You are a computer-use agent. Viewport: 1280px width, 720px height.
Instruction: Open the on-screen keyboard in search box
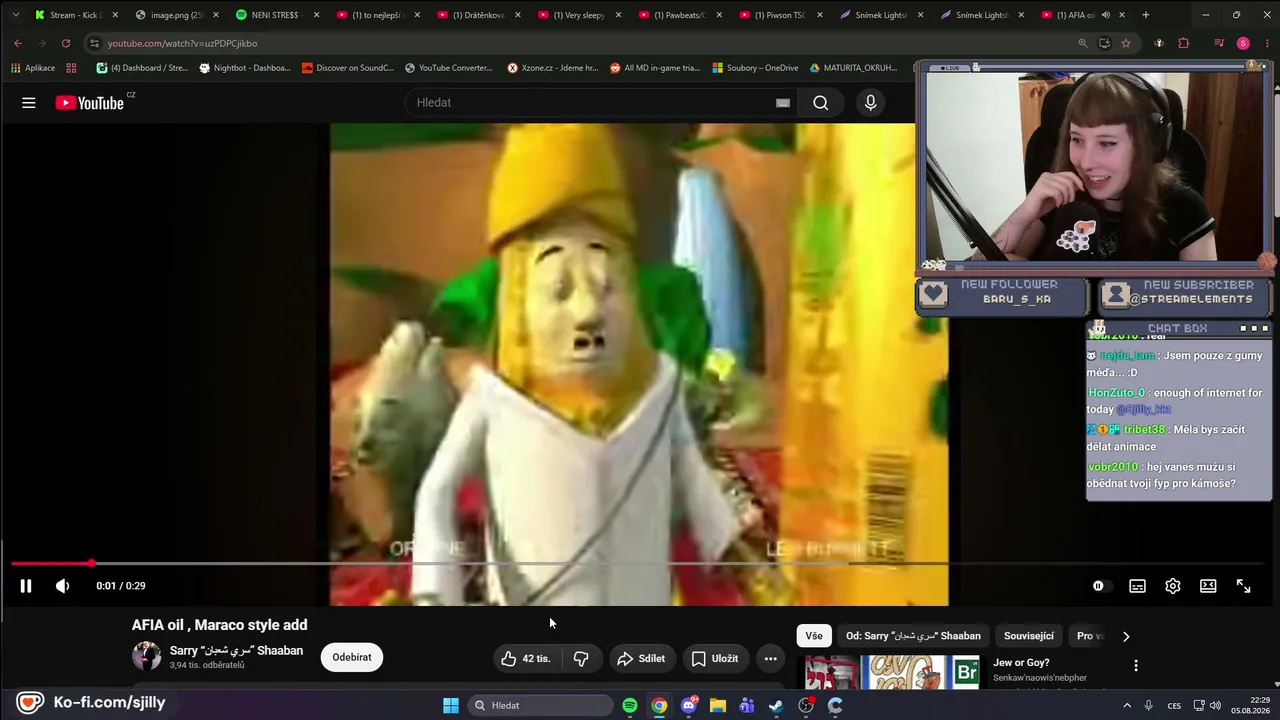tap(783, 103)
